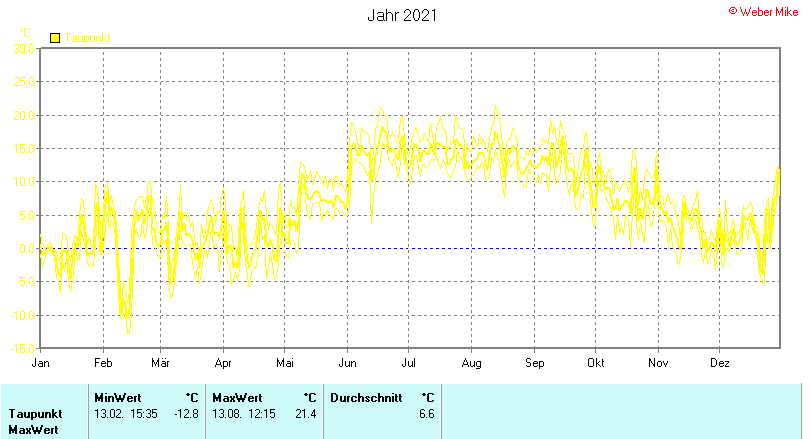Image resolution: width=810 pixels, height=439 pixels.
Task: Click the 5.0 y-axis value
Action: 27,215
